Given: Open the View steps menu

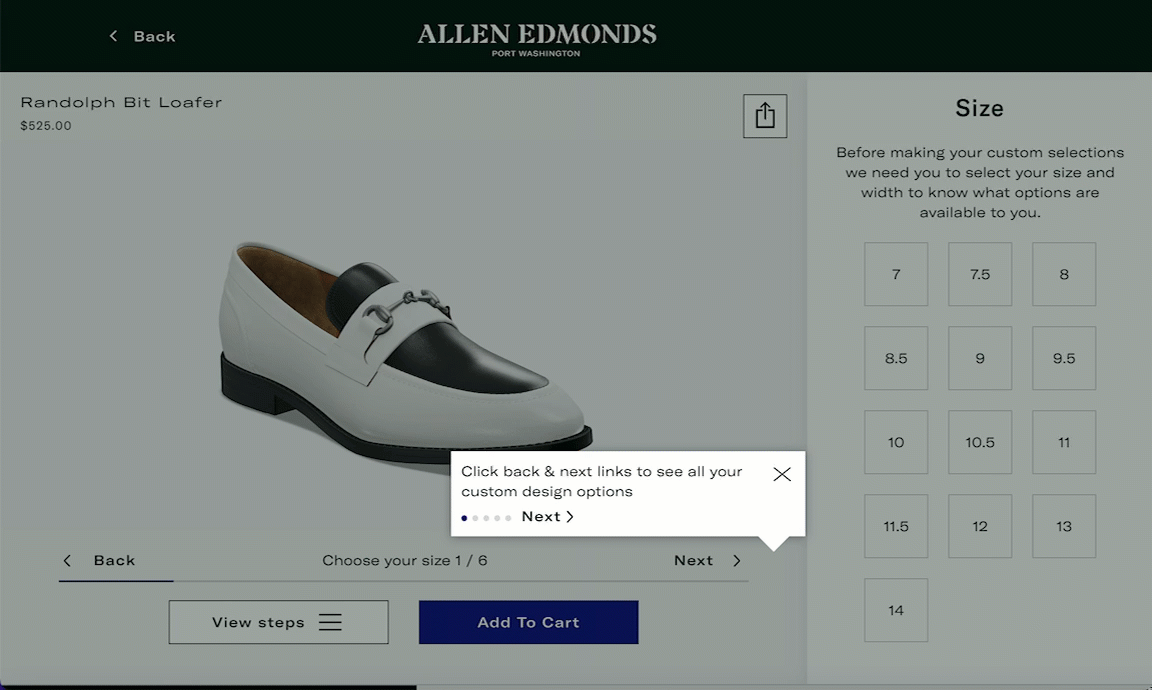Looking at the screenshot, I should 278,622.
